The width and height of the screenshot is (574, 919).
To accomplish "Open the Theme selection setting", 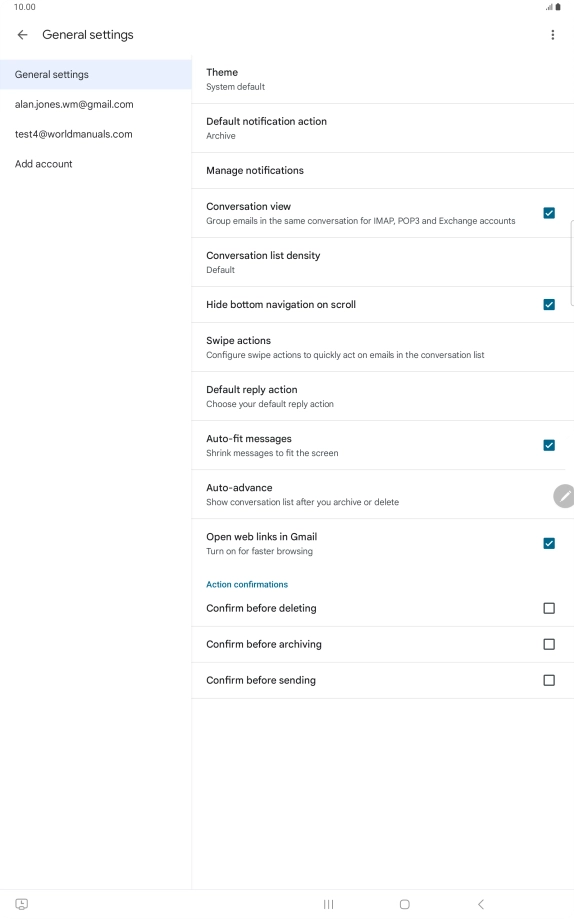I will click(x=383, y=79).
